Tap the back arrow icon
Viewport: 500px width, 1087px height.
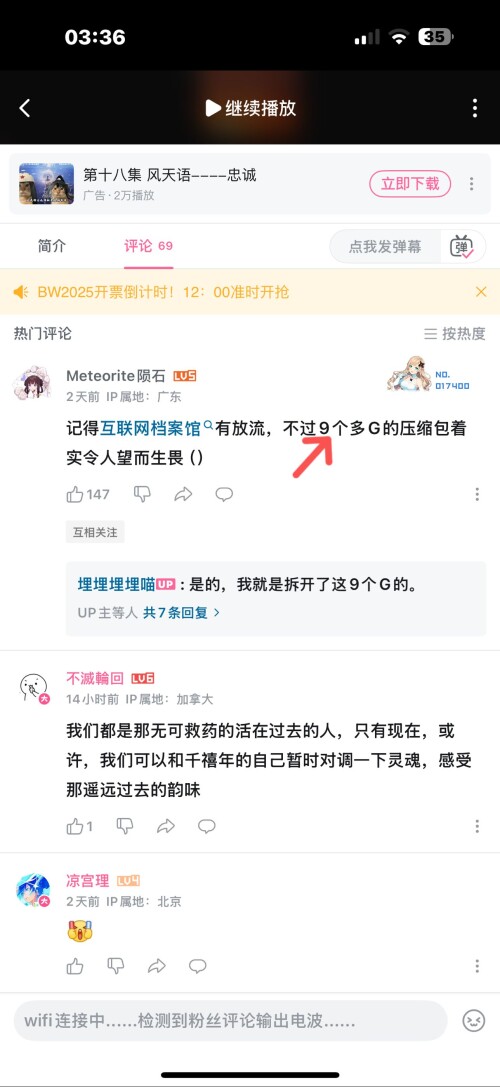[25, 108]
